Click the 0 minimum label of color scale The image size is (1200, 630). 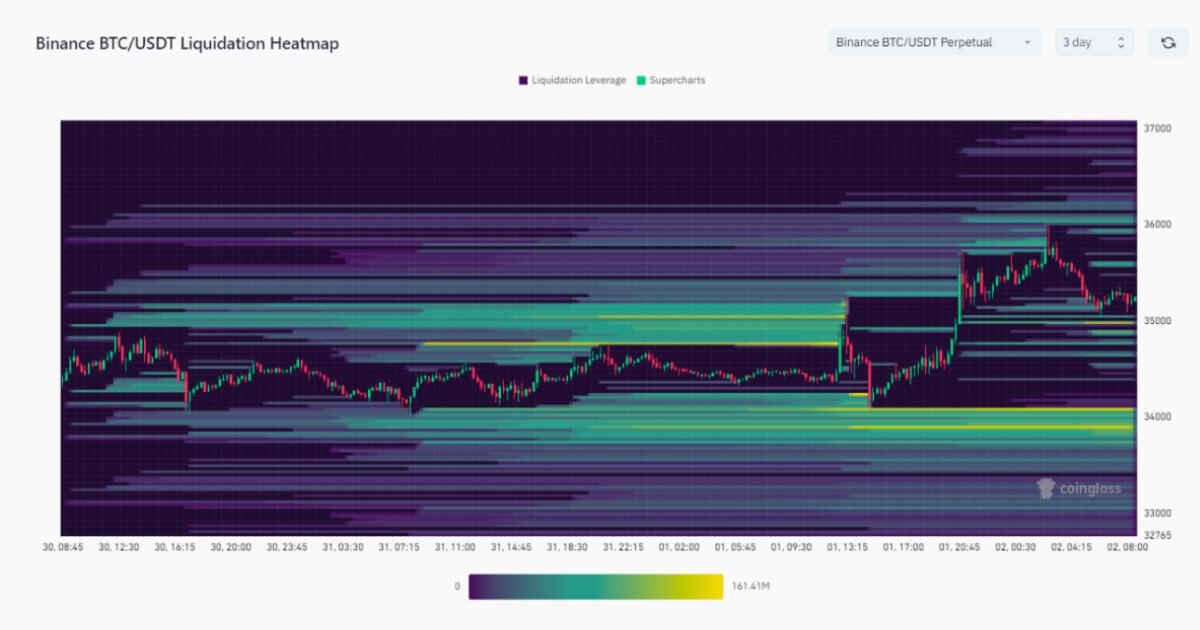(x=457, y=586)
